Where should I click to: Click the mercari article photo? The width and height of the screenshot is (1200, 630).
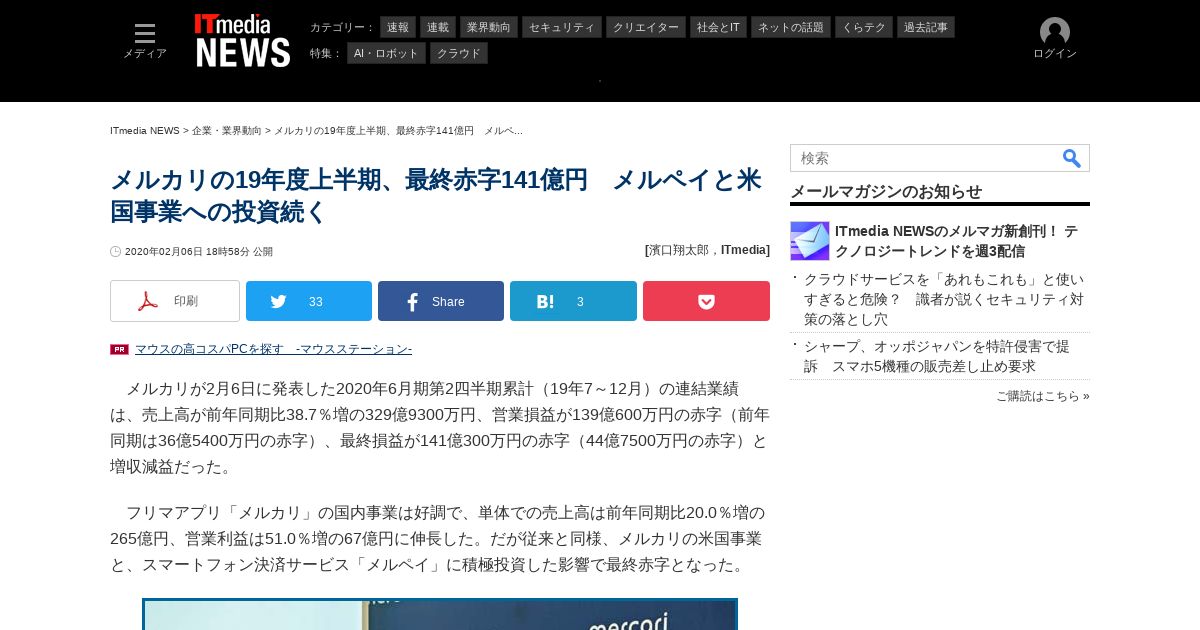pyautogui.click(x=440, y=614)
